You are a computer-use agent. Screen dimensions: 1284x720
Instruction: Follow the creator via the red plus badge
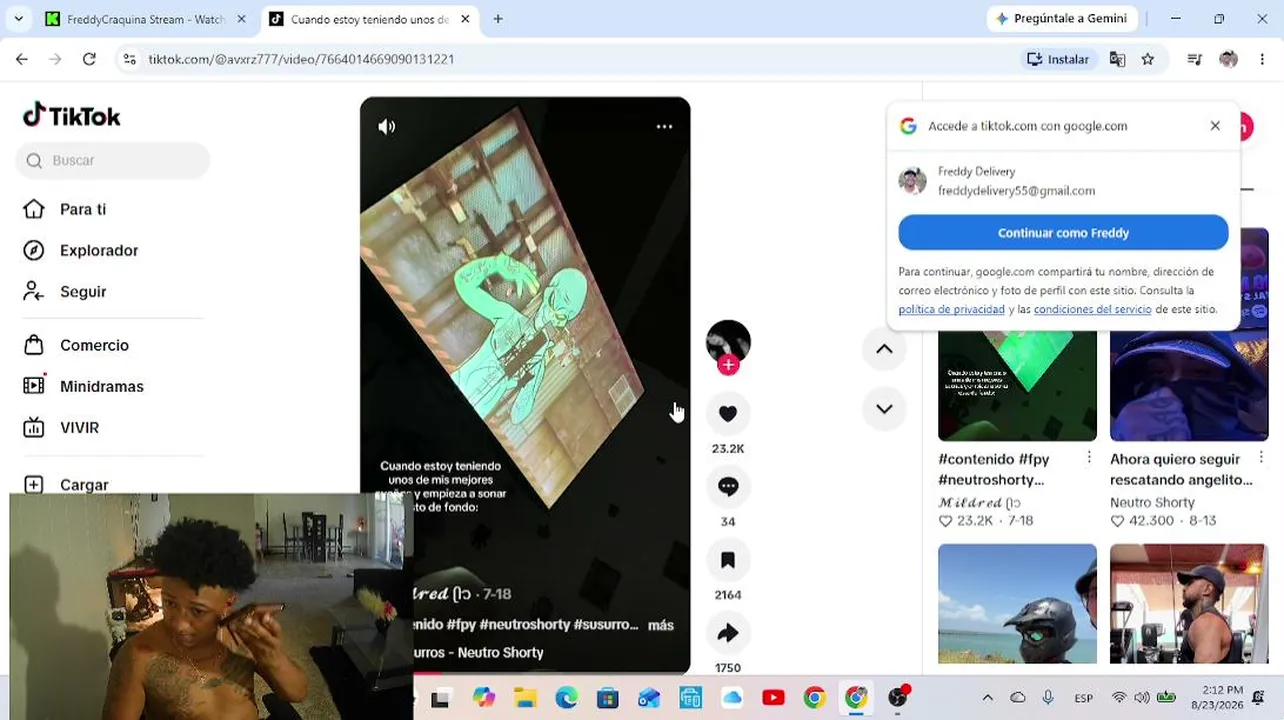[728, 365]
